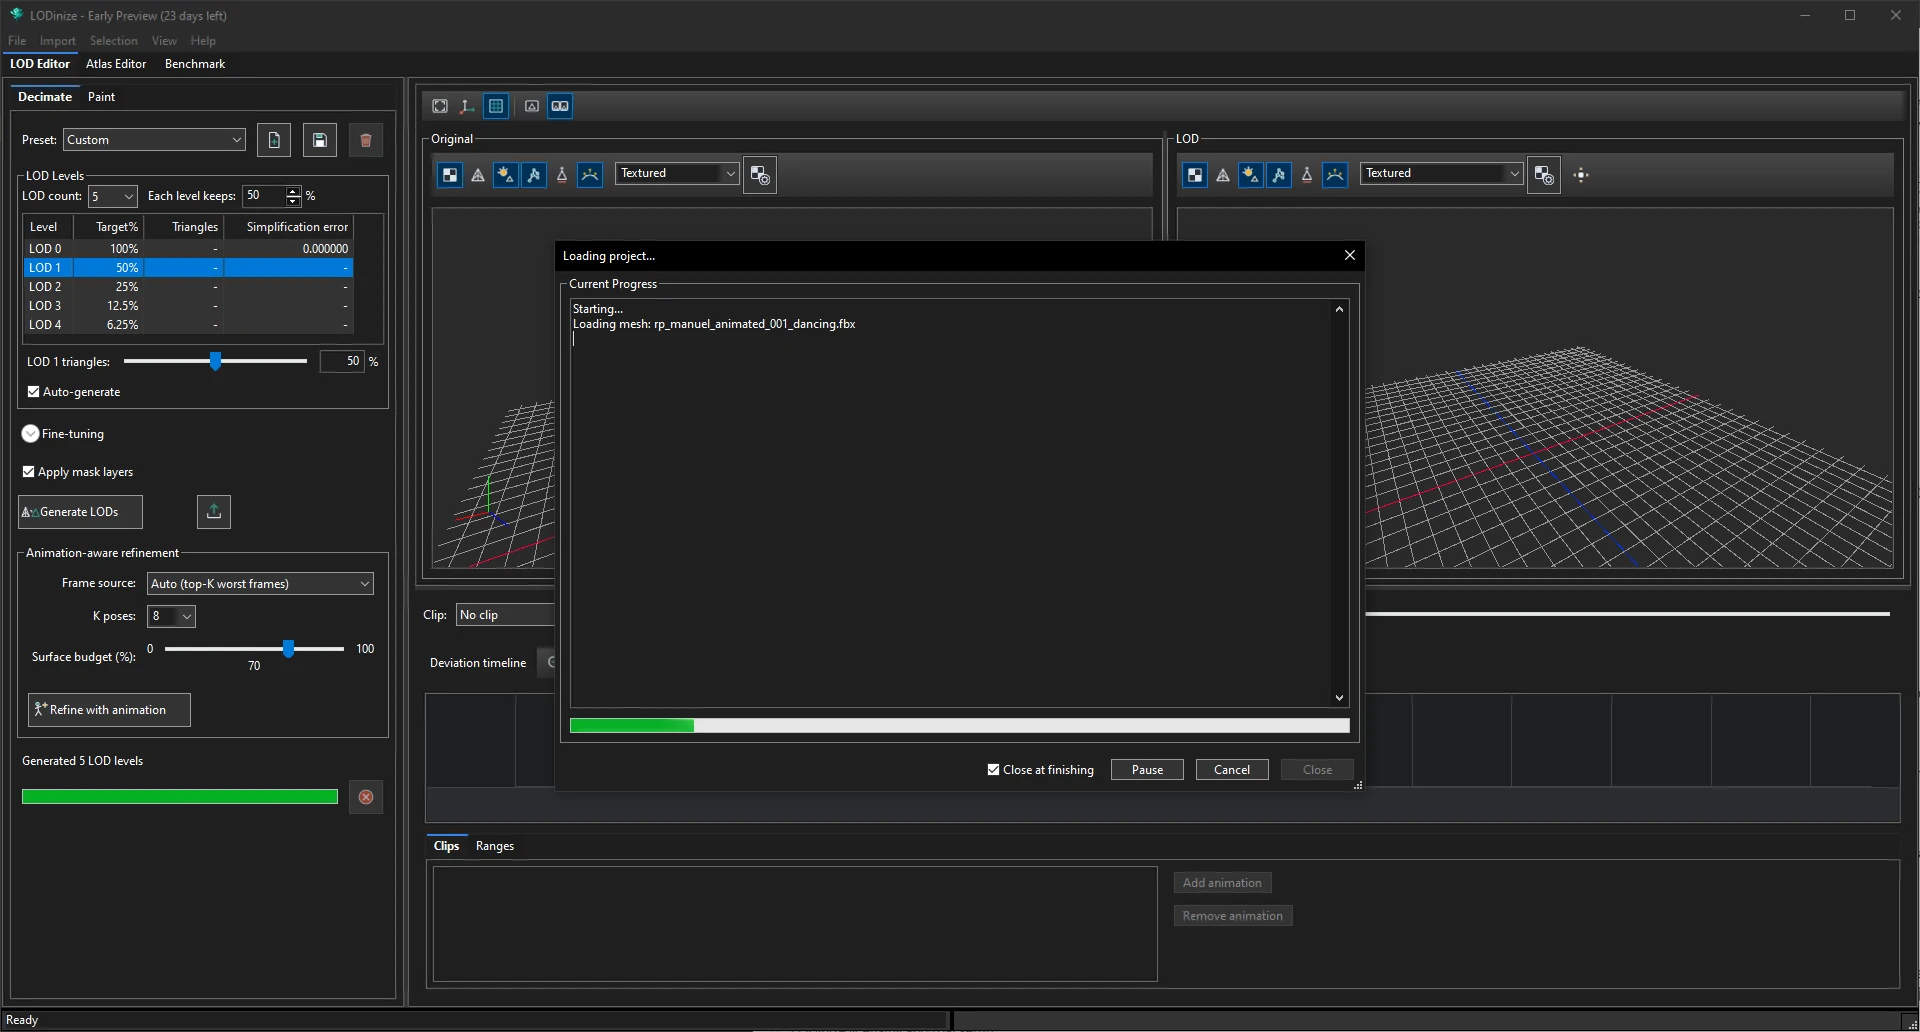Toggle Close at finishing checkbox
Screen dimensions: 1920x1032
click(x=993, y=770)
